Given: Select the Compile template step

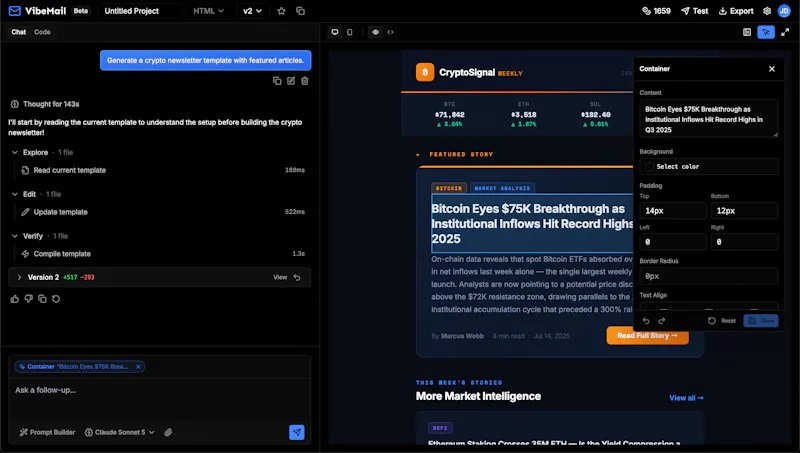Looking at the screenshot, I should click(x=163, y=254).
